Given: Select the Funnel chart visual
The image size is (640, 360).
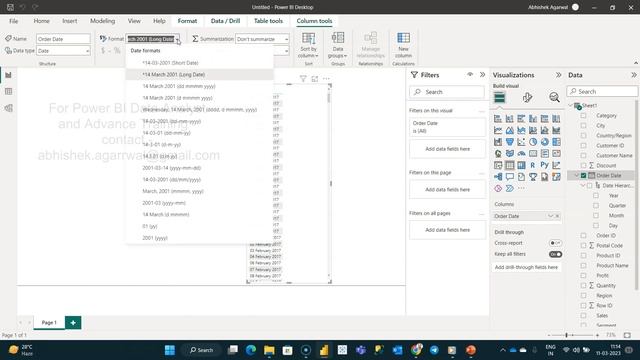Looking at the screenshot, I should pyautogui.click(x=509, y=142).
